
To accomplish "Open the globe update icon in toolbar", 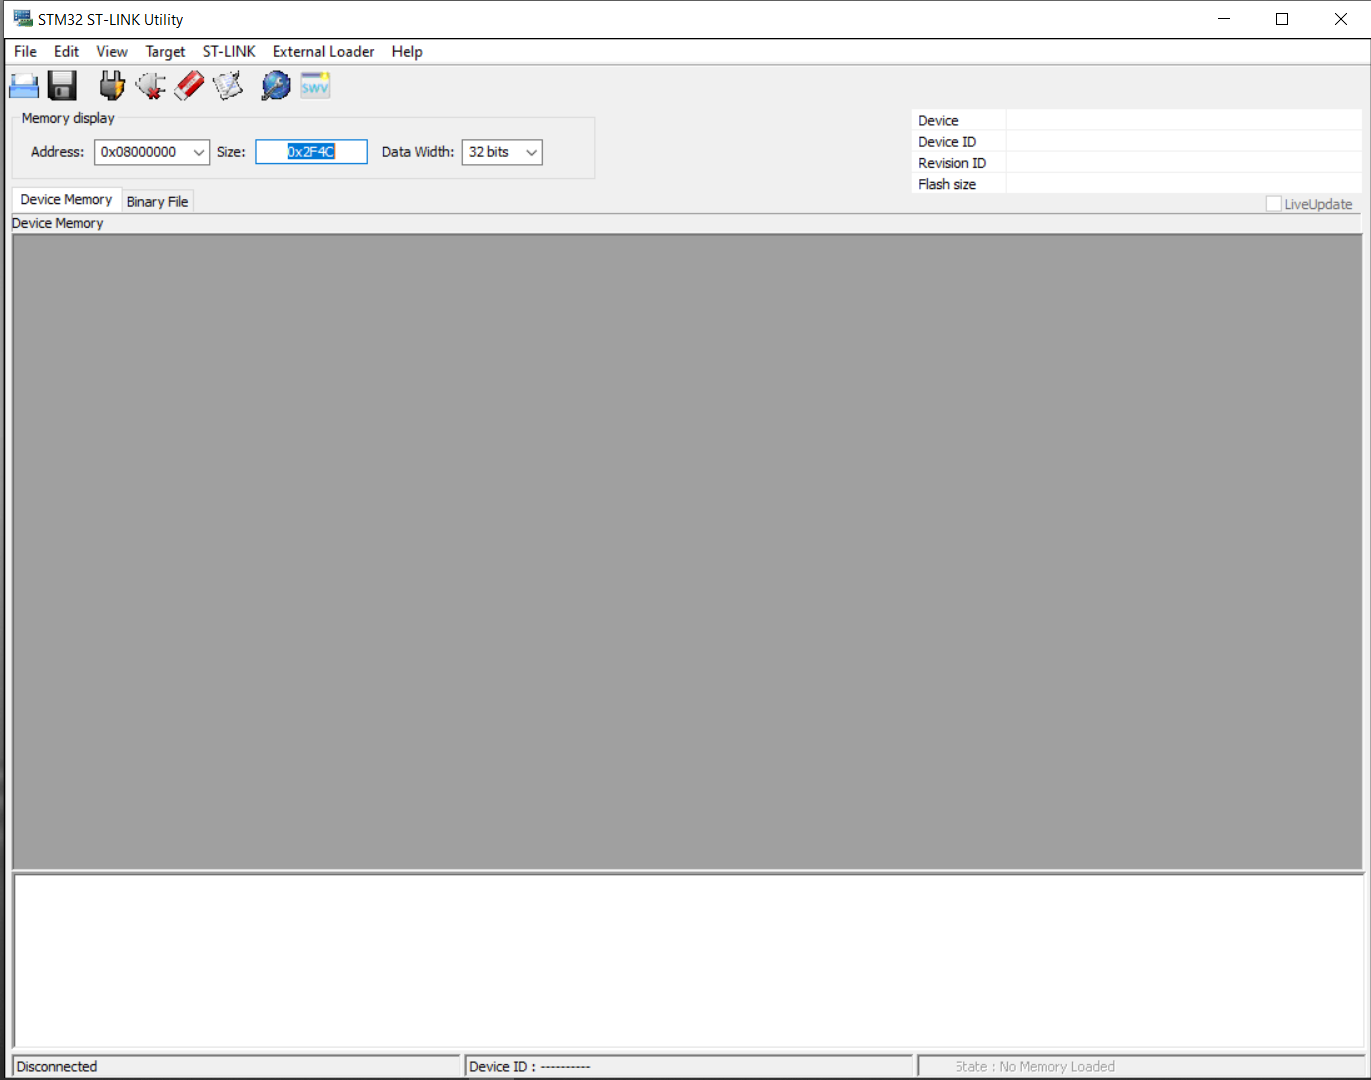I will pyautogui.click(x=276, y=86).
